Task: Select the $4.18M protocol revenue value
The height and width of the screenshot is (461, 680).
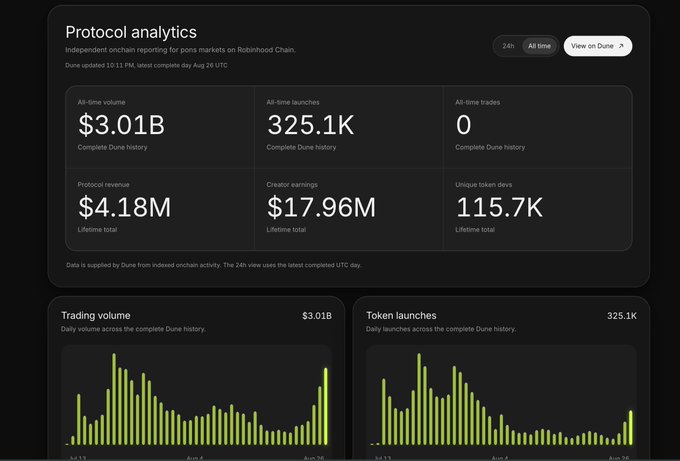Action: point(124,207)
